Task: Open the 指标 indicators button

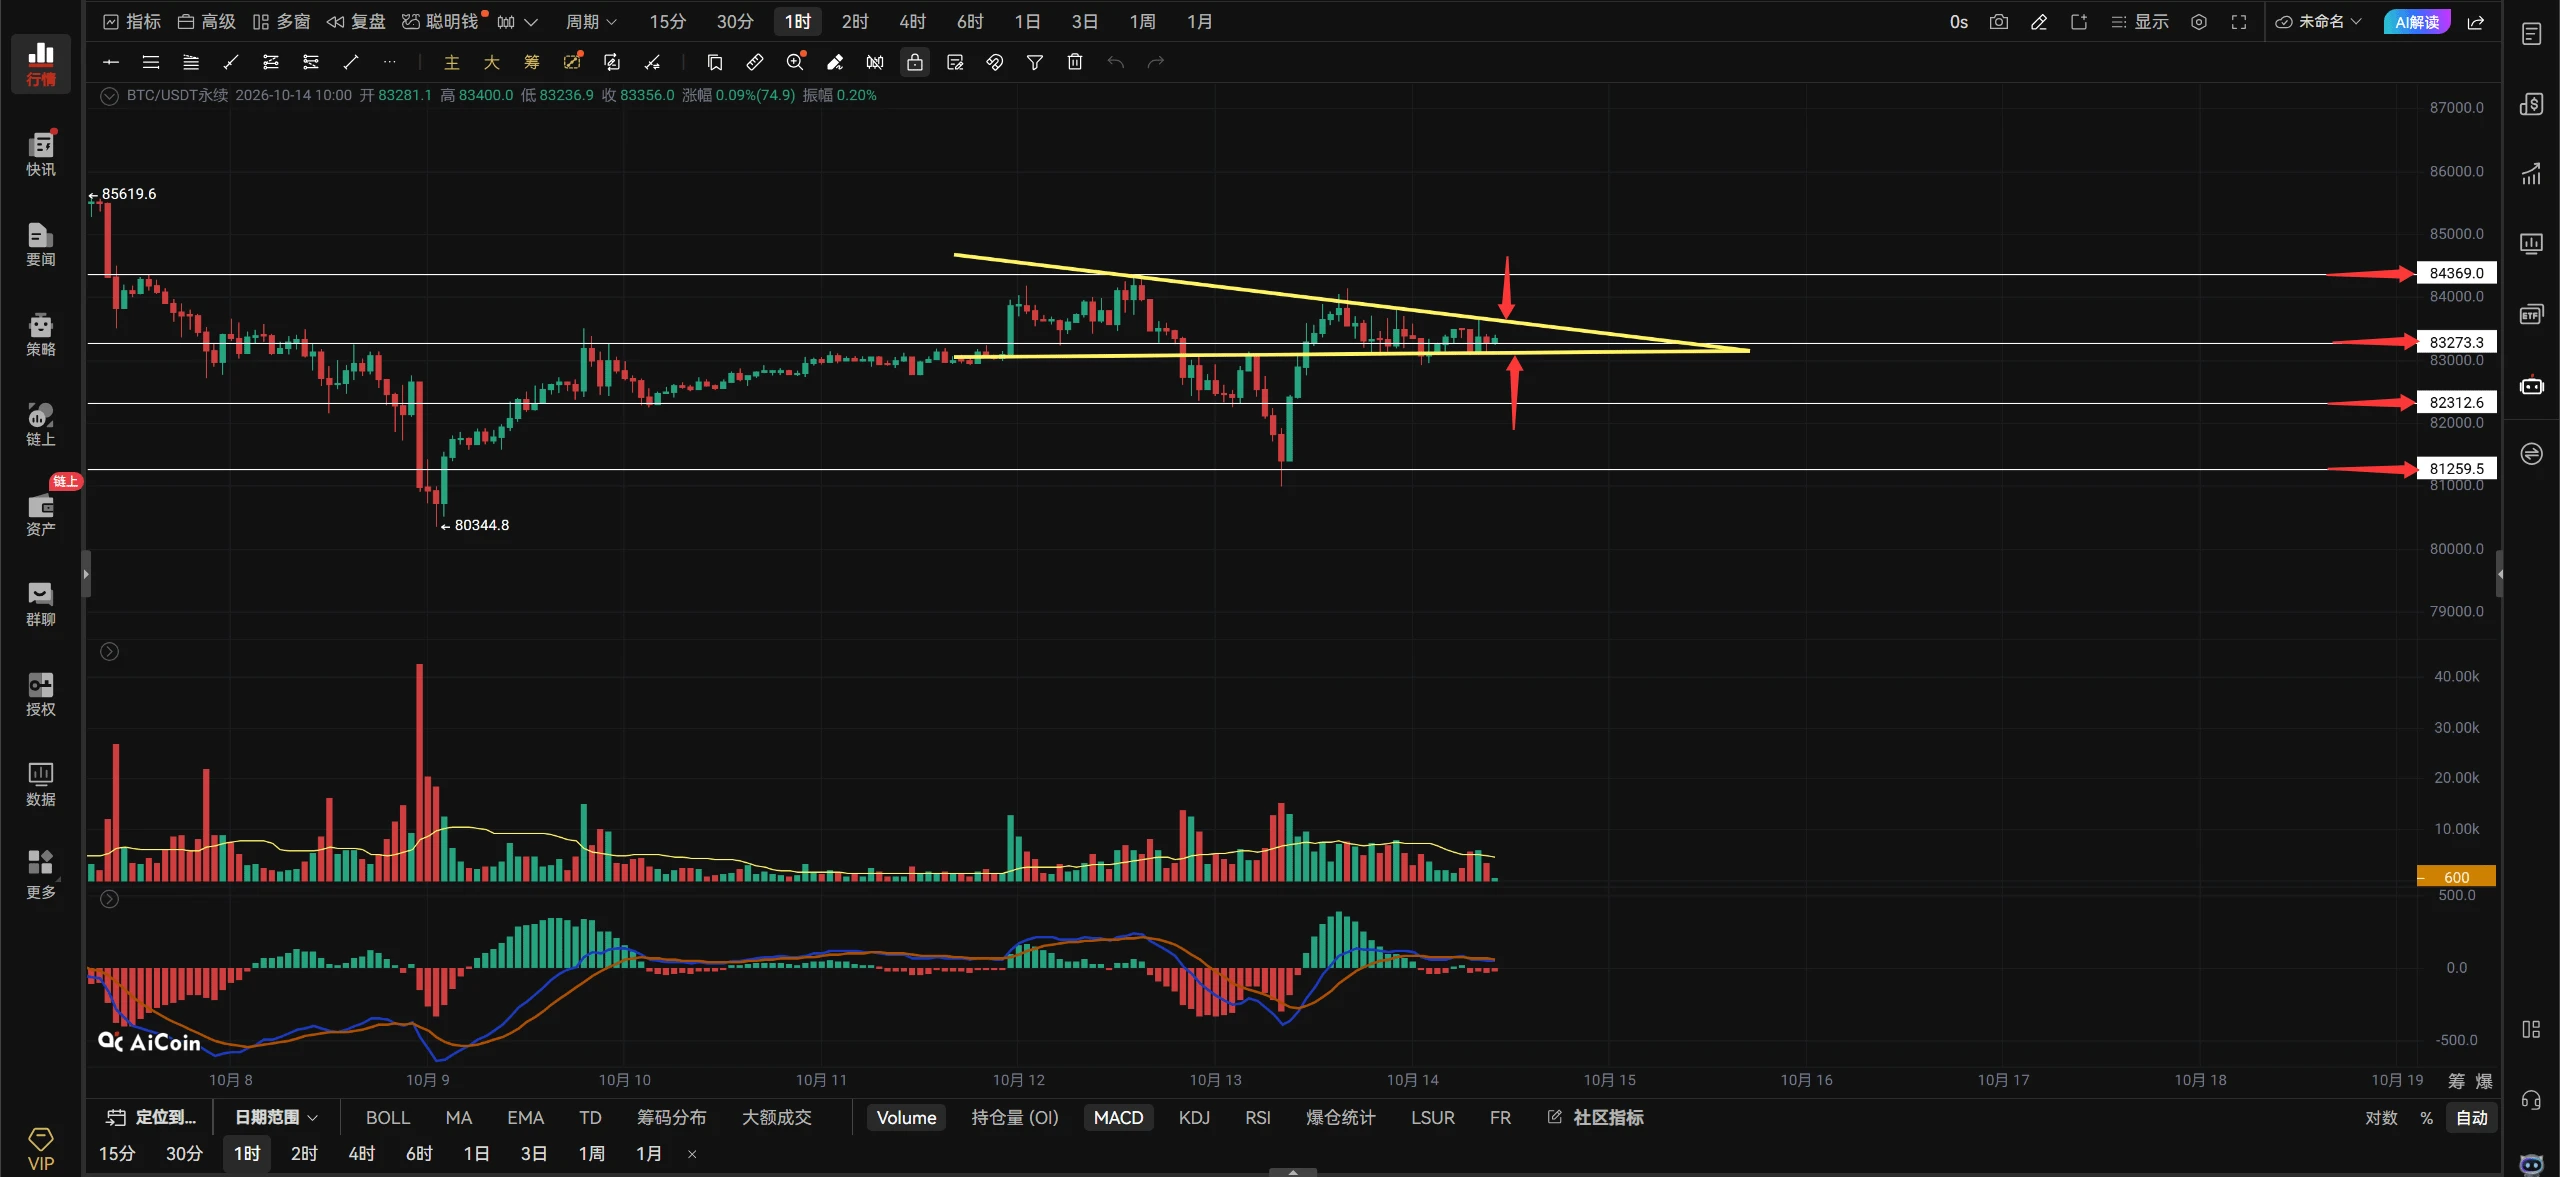Action: (132, 22)
